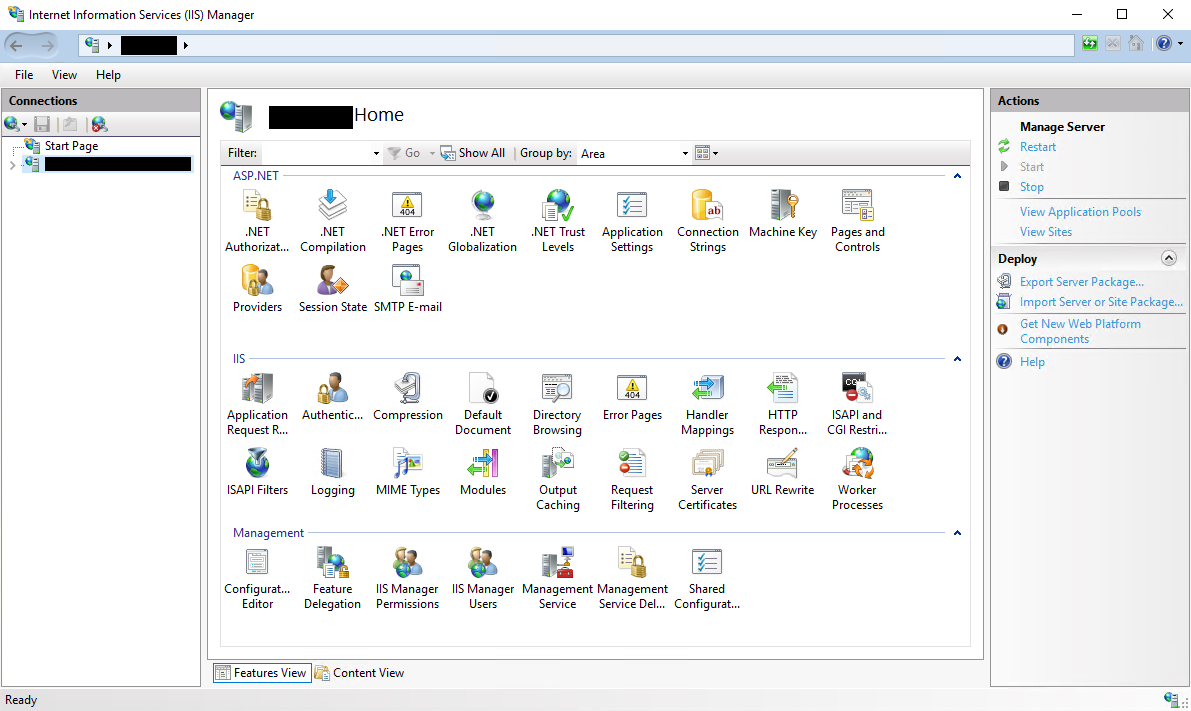Viewport: 1191px width, 711px height.
Task: Open .NET Authorization Rules feature
Action: (x=257, y=221)
